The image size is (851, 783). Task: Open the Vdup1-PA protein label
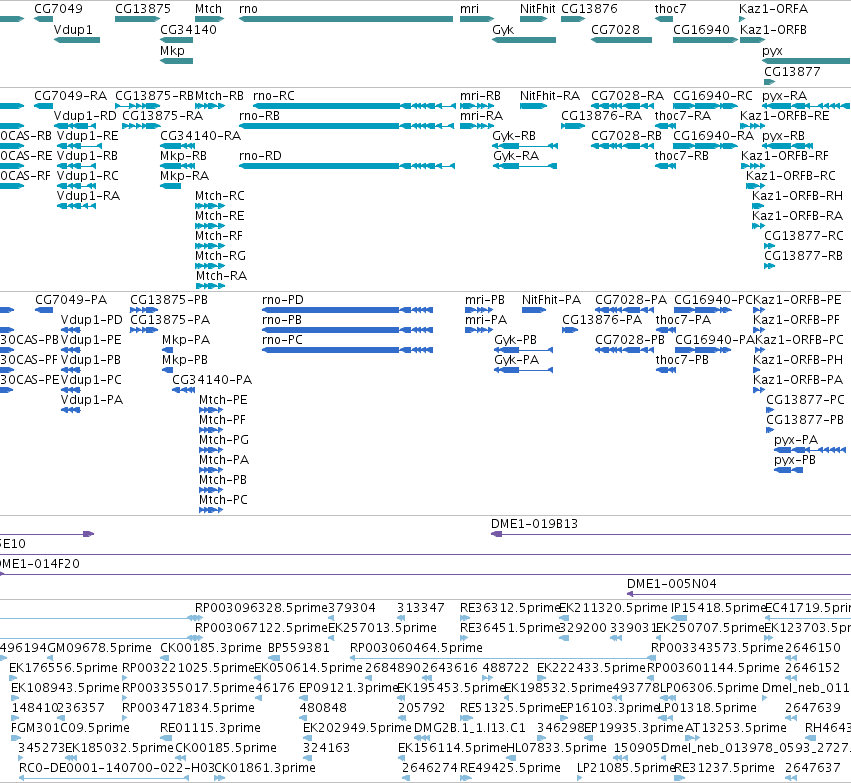click(92, 400)
